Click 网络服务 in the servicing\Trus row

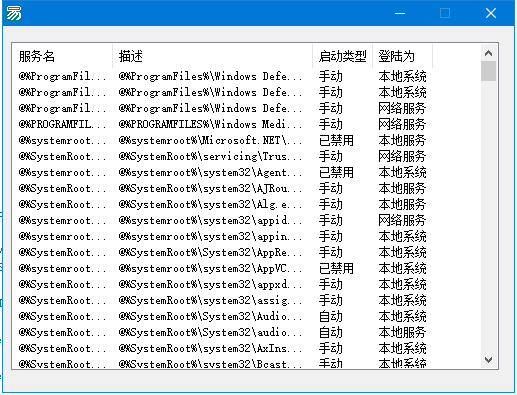tap(402, 156)
